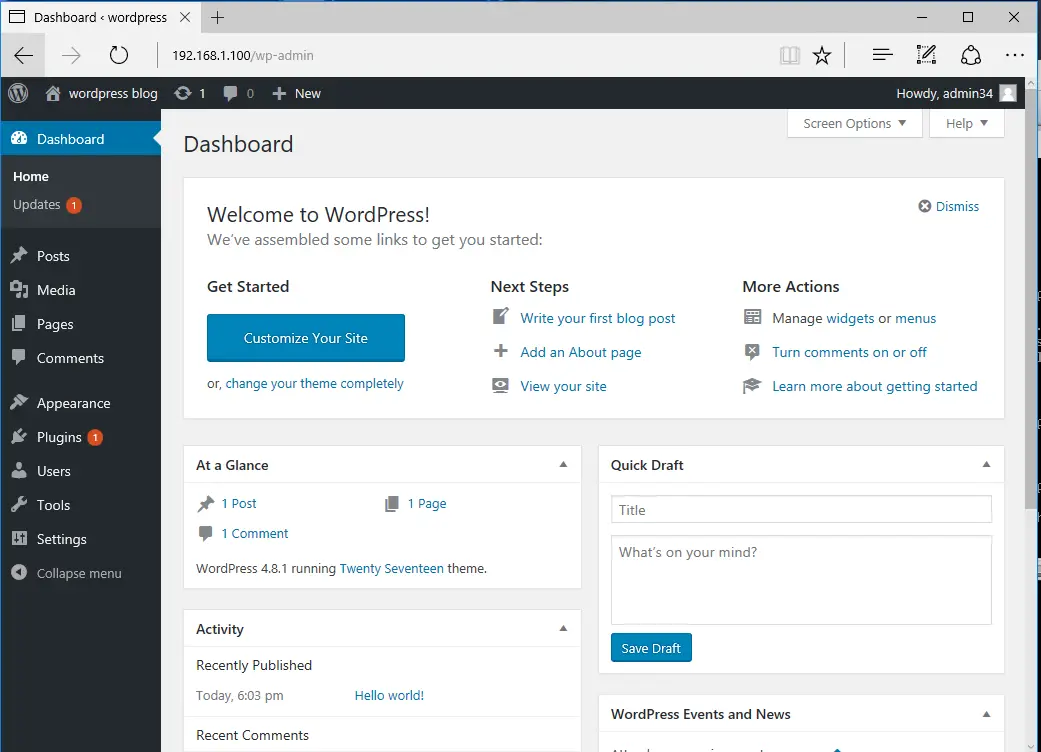
Task: Click the Tools wrench icon in sidebar
Action: [19, 504]
